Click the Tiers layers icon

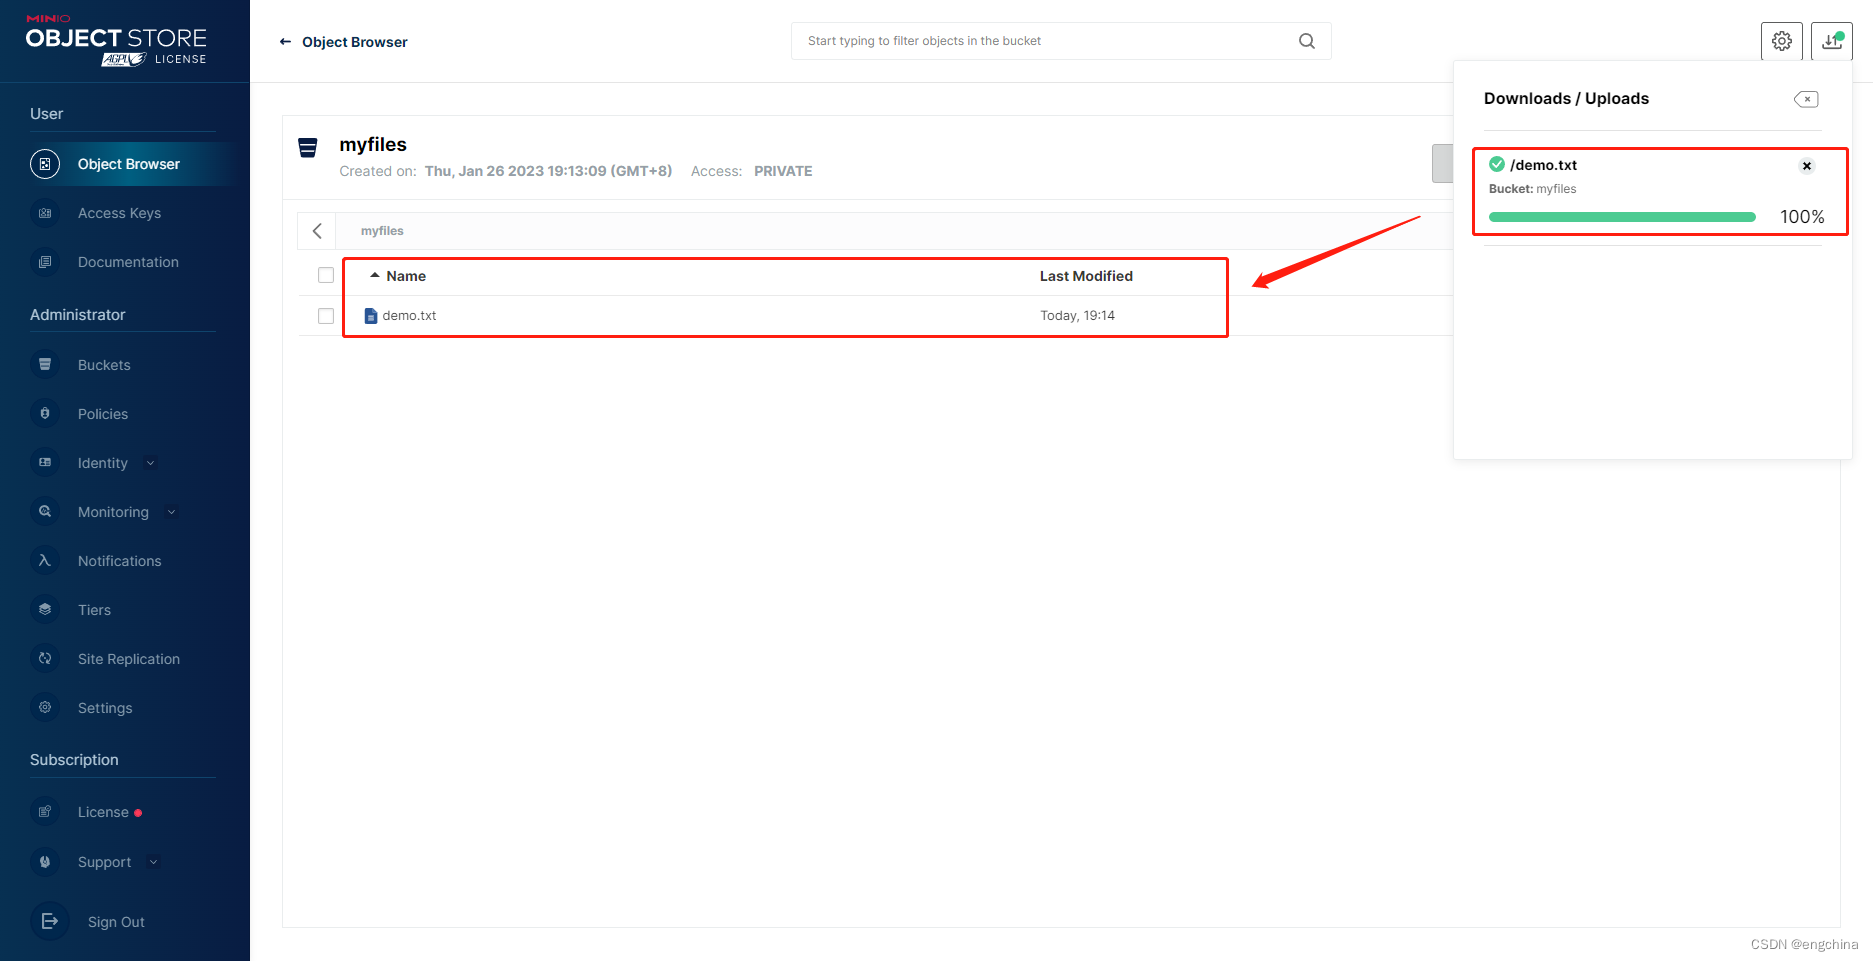45,610
